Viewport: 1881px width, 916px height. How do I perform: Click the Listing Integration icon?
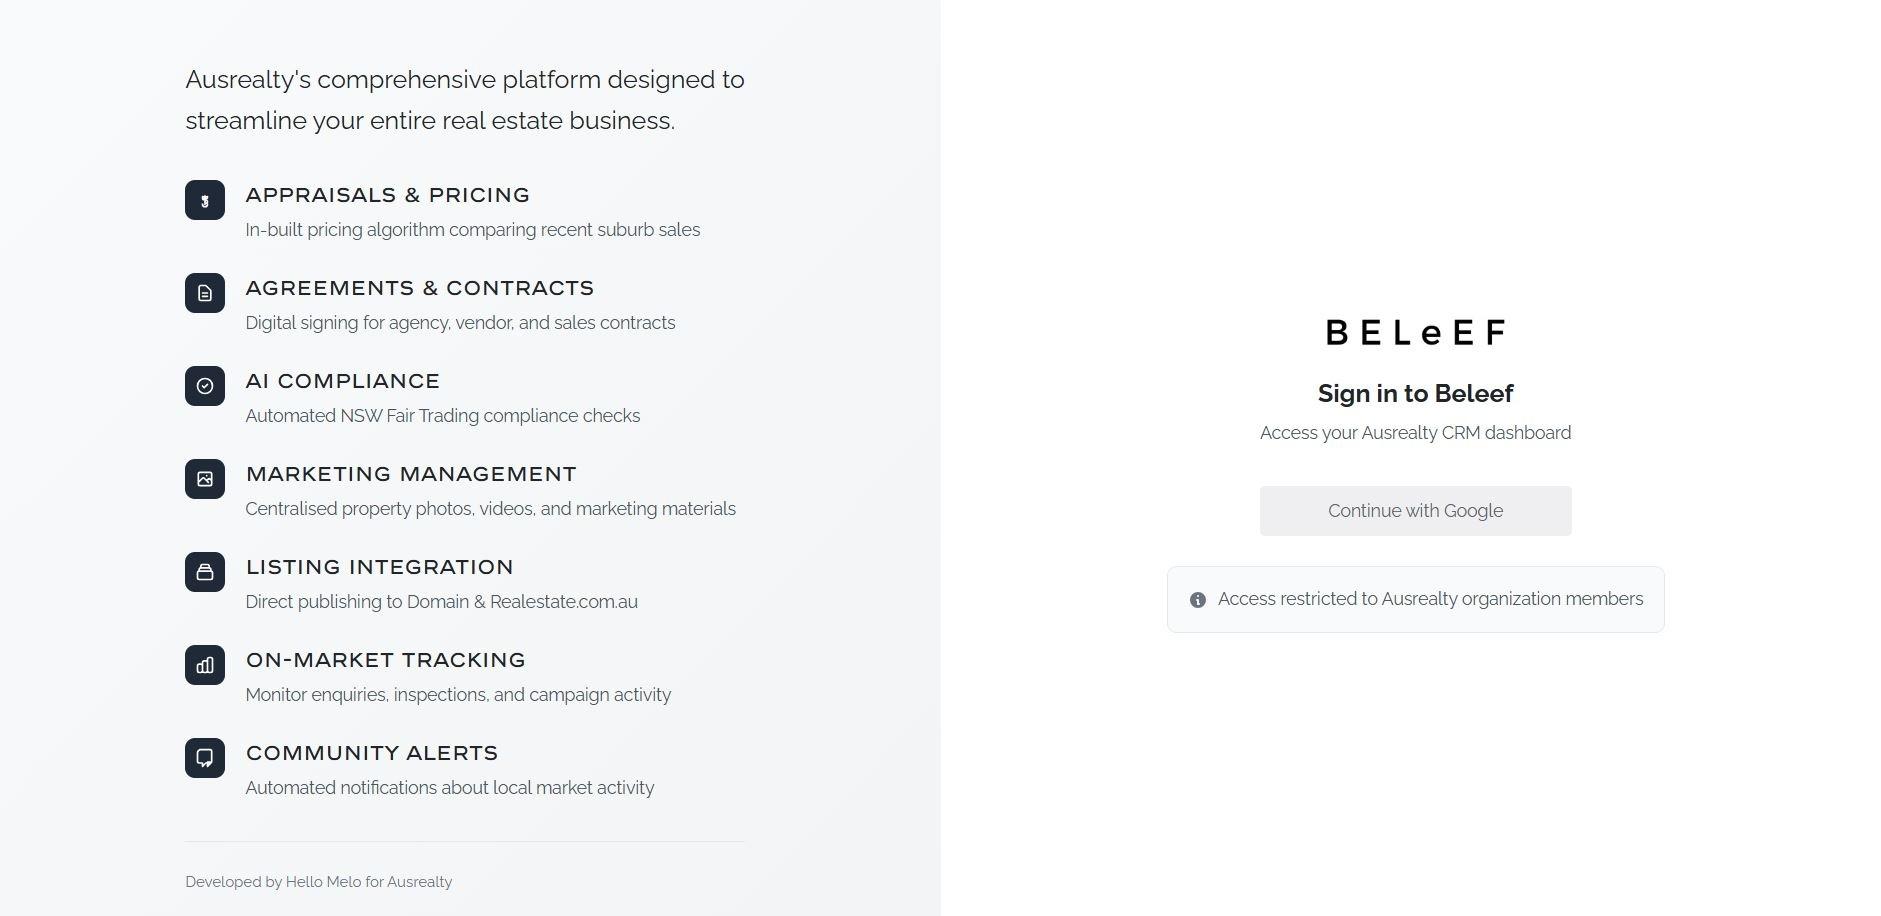pos(205,572)
